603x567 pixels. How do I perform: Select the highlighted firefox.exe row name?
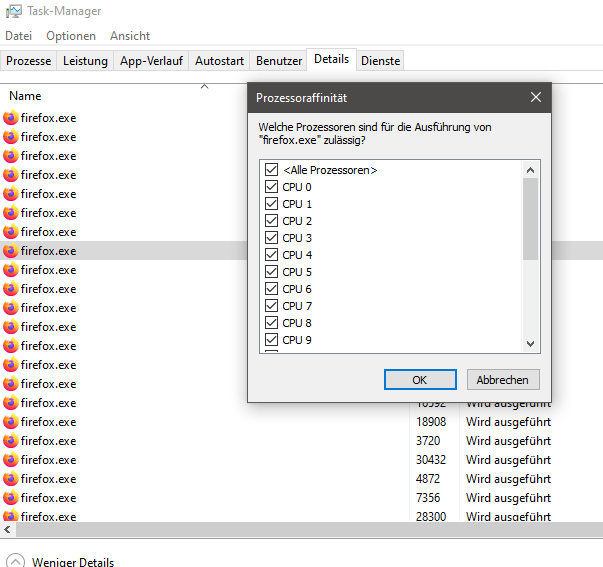[x=48, y=251]
